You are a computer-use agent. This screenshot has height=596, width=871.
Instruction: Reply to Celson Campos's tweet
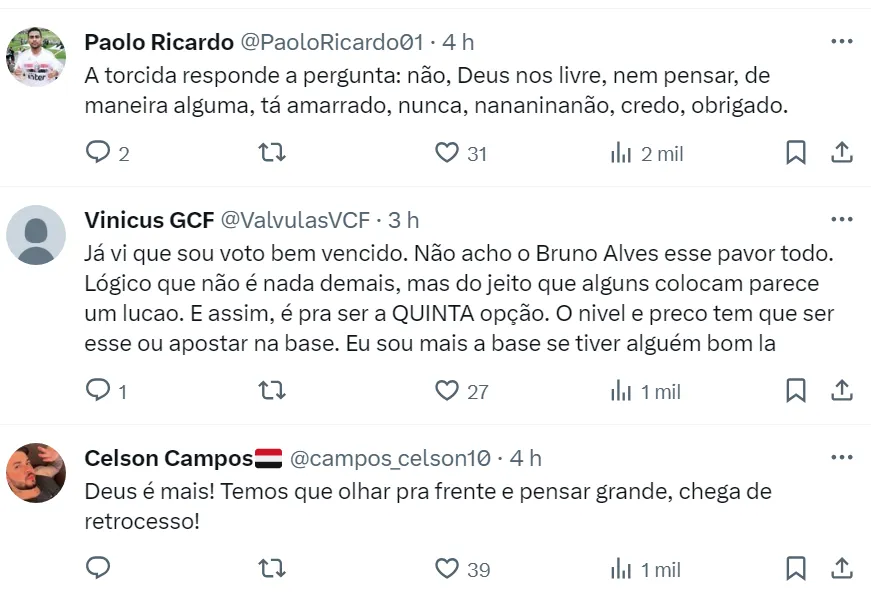98,569
